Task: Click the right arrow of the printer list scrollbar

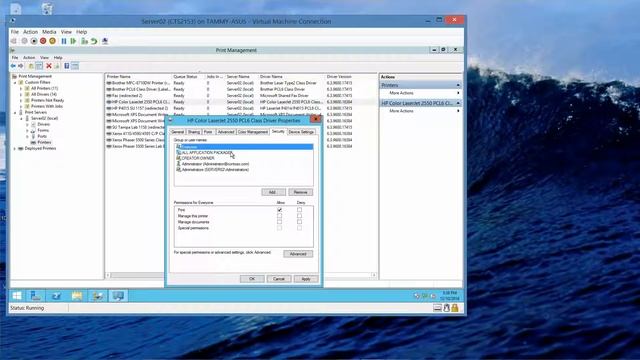Action: click(x=374, y=275)
